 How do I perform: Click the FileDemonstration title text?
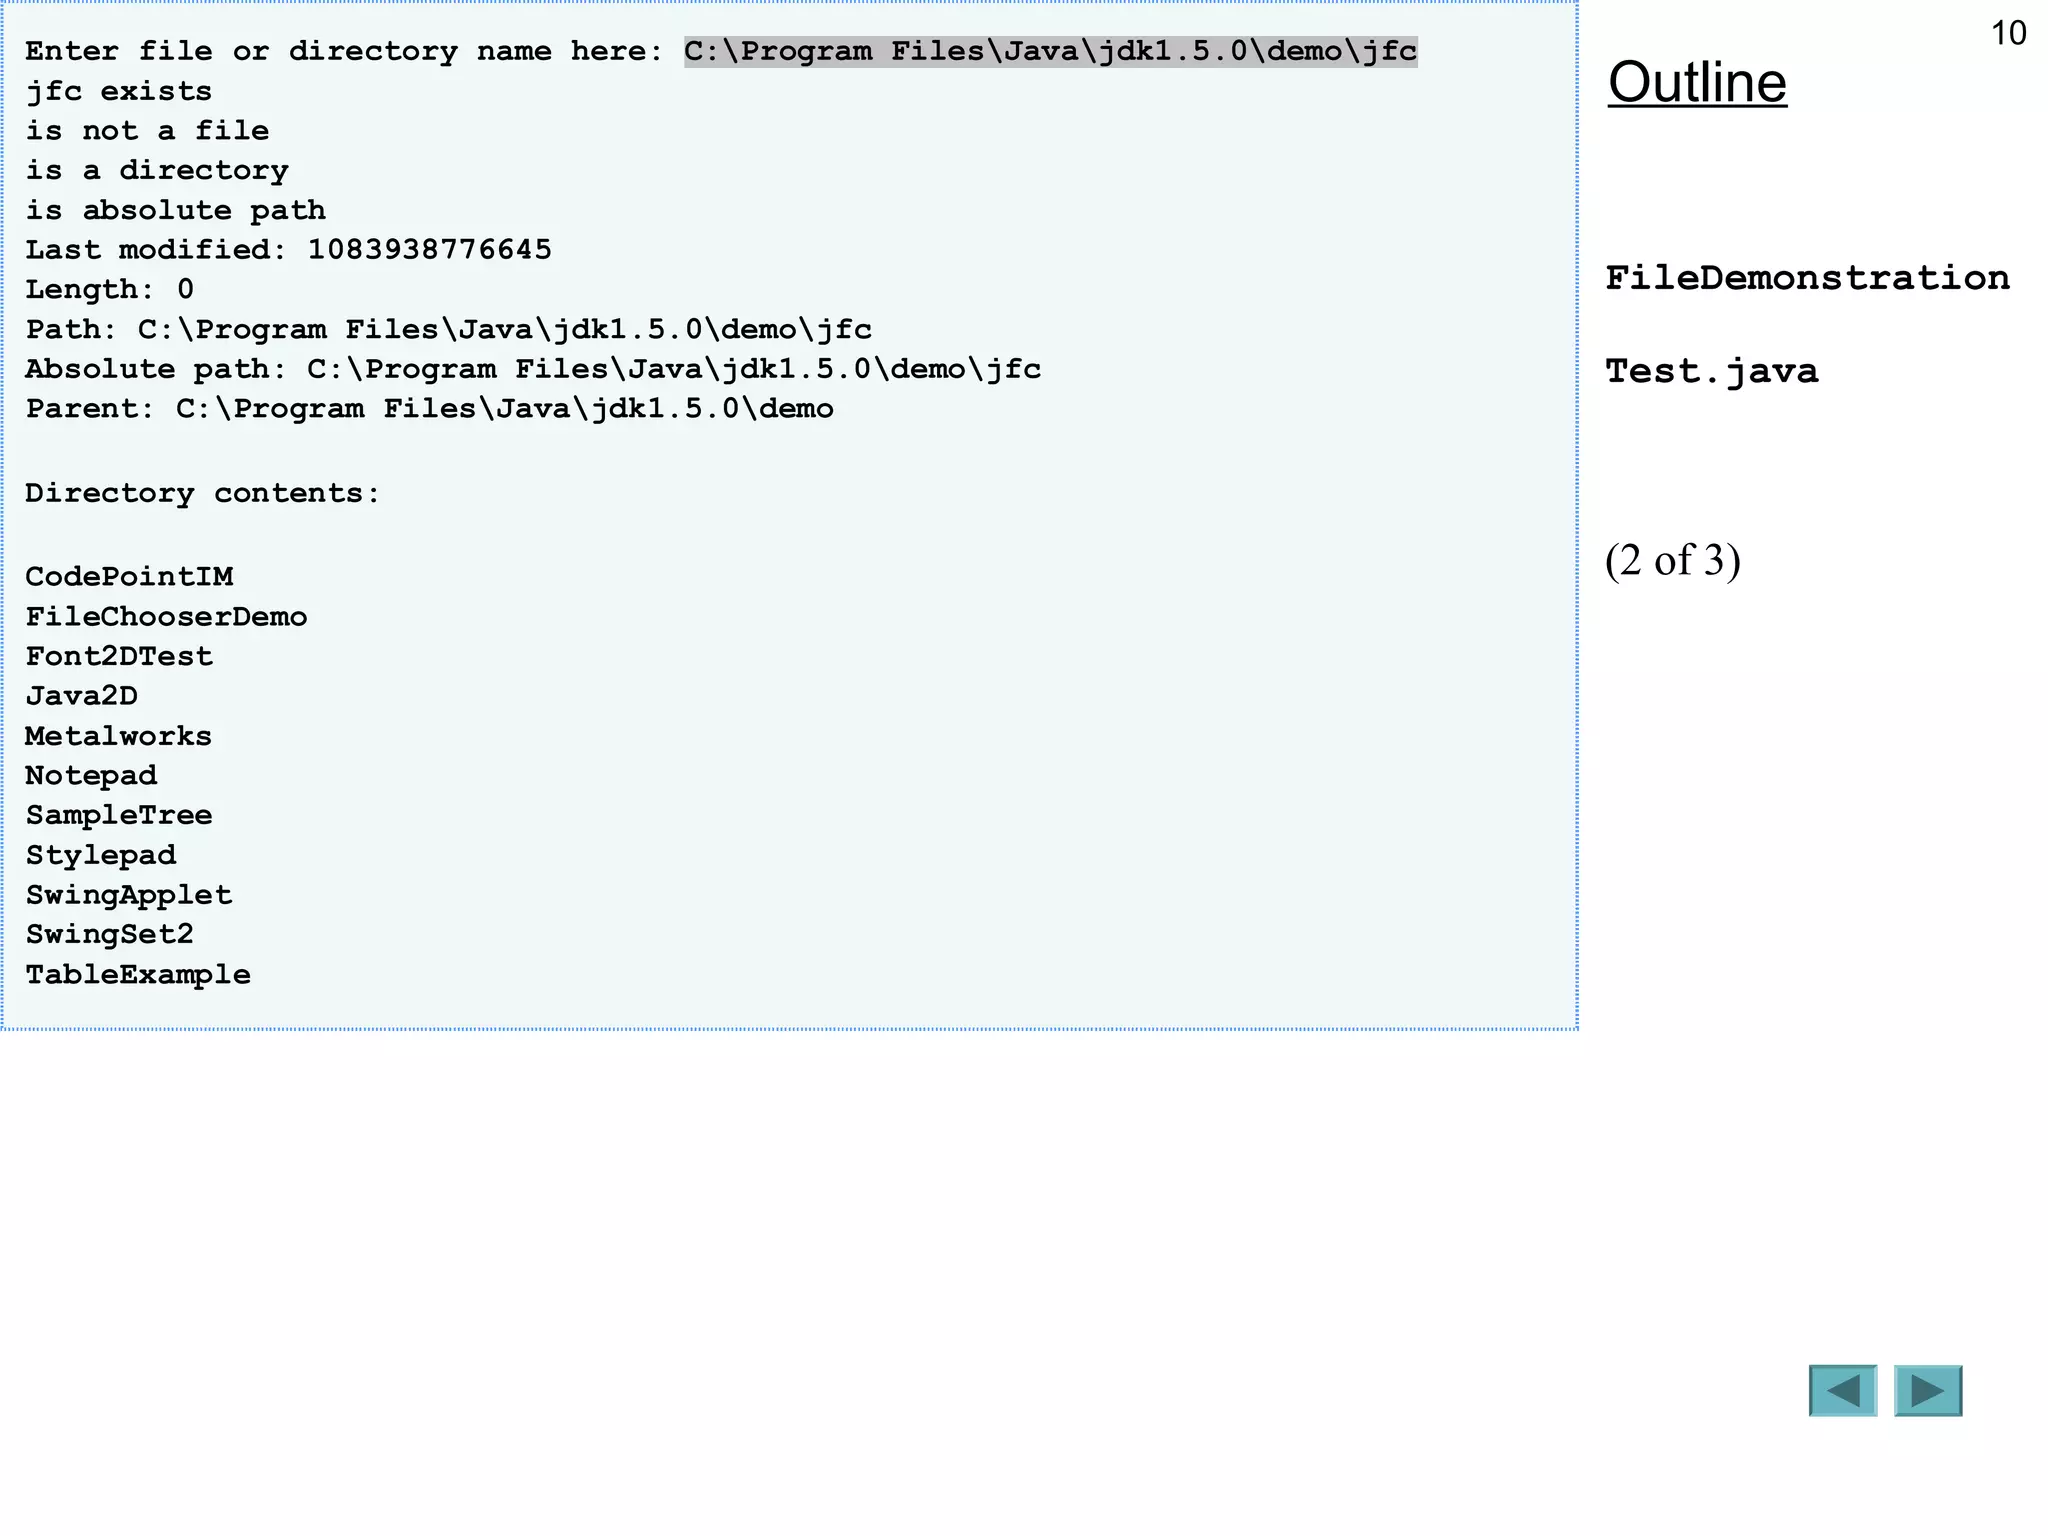[1807, 278]
